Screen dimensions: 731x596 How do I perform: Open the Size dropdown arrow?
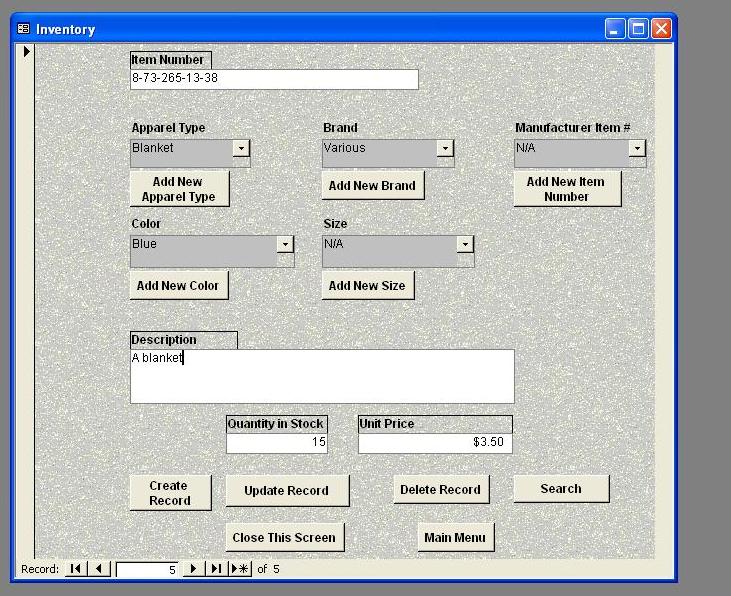pos(465,245)
